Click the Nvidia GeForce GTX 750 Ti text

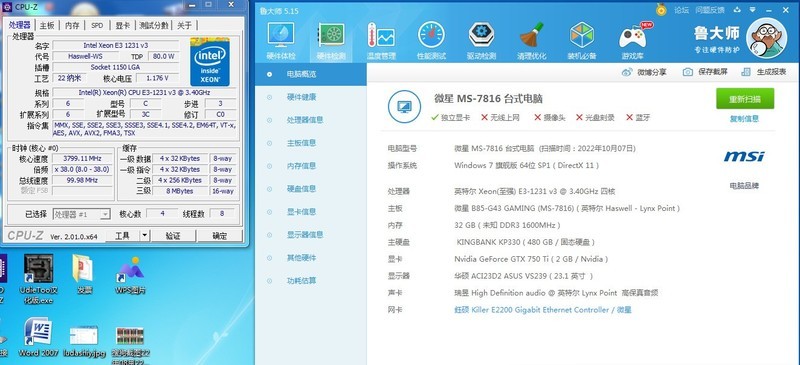click(531, 259)
